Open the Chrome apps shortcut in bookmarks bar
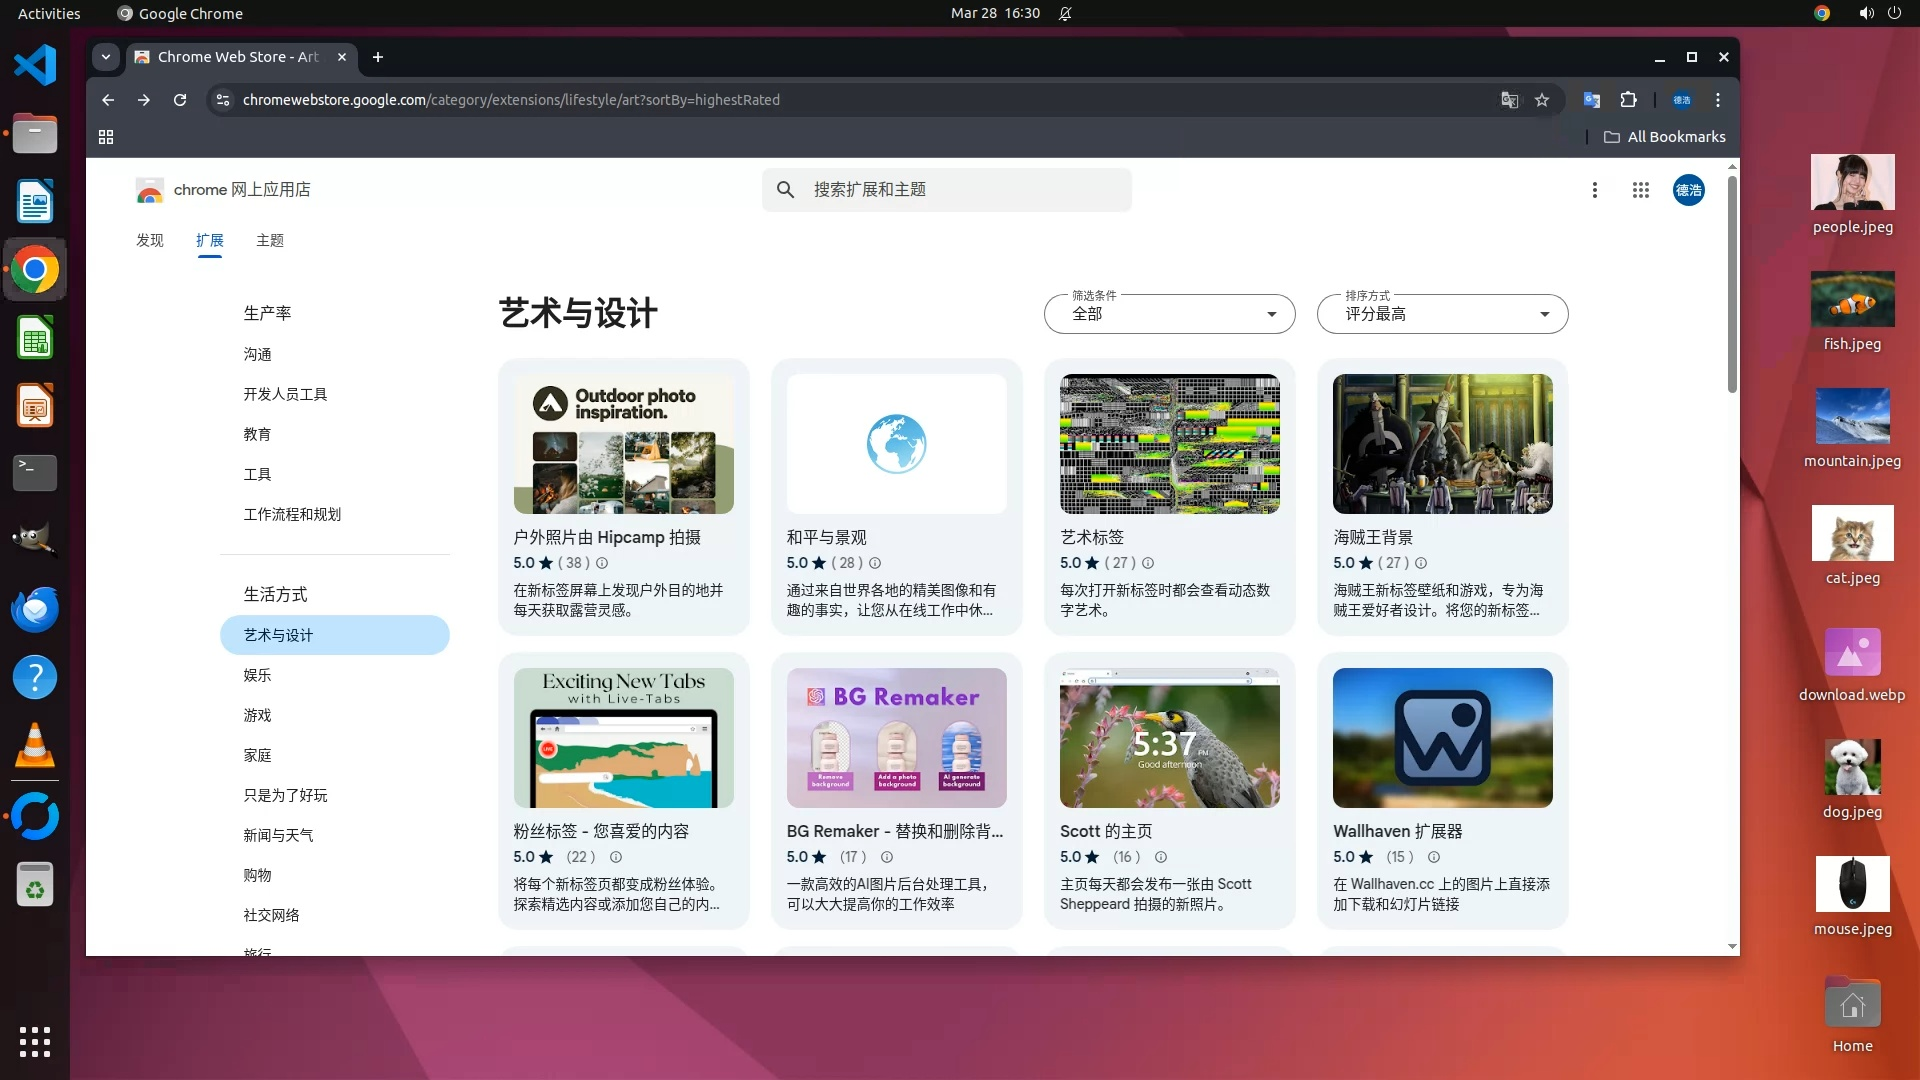The image size is (1920, 1080). [106, 137]
